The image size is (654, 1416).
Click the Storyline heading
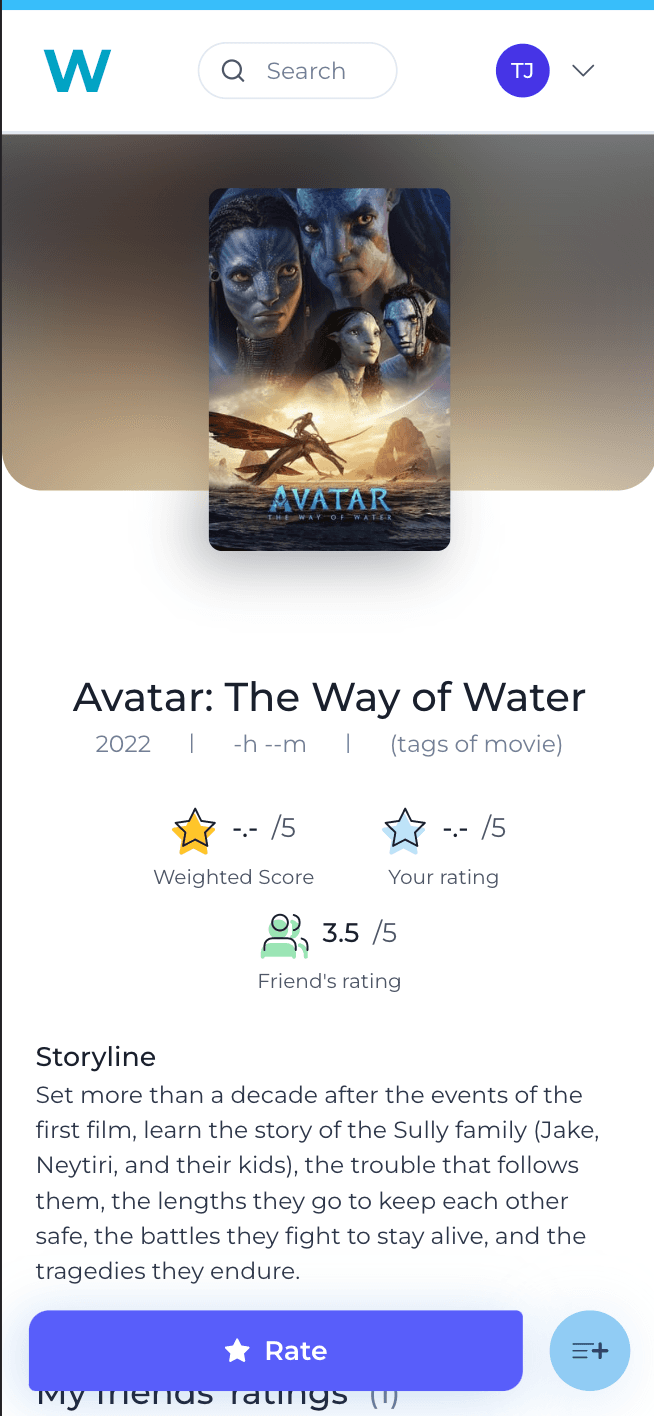tap(96, 1056)
